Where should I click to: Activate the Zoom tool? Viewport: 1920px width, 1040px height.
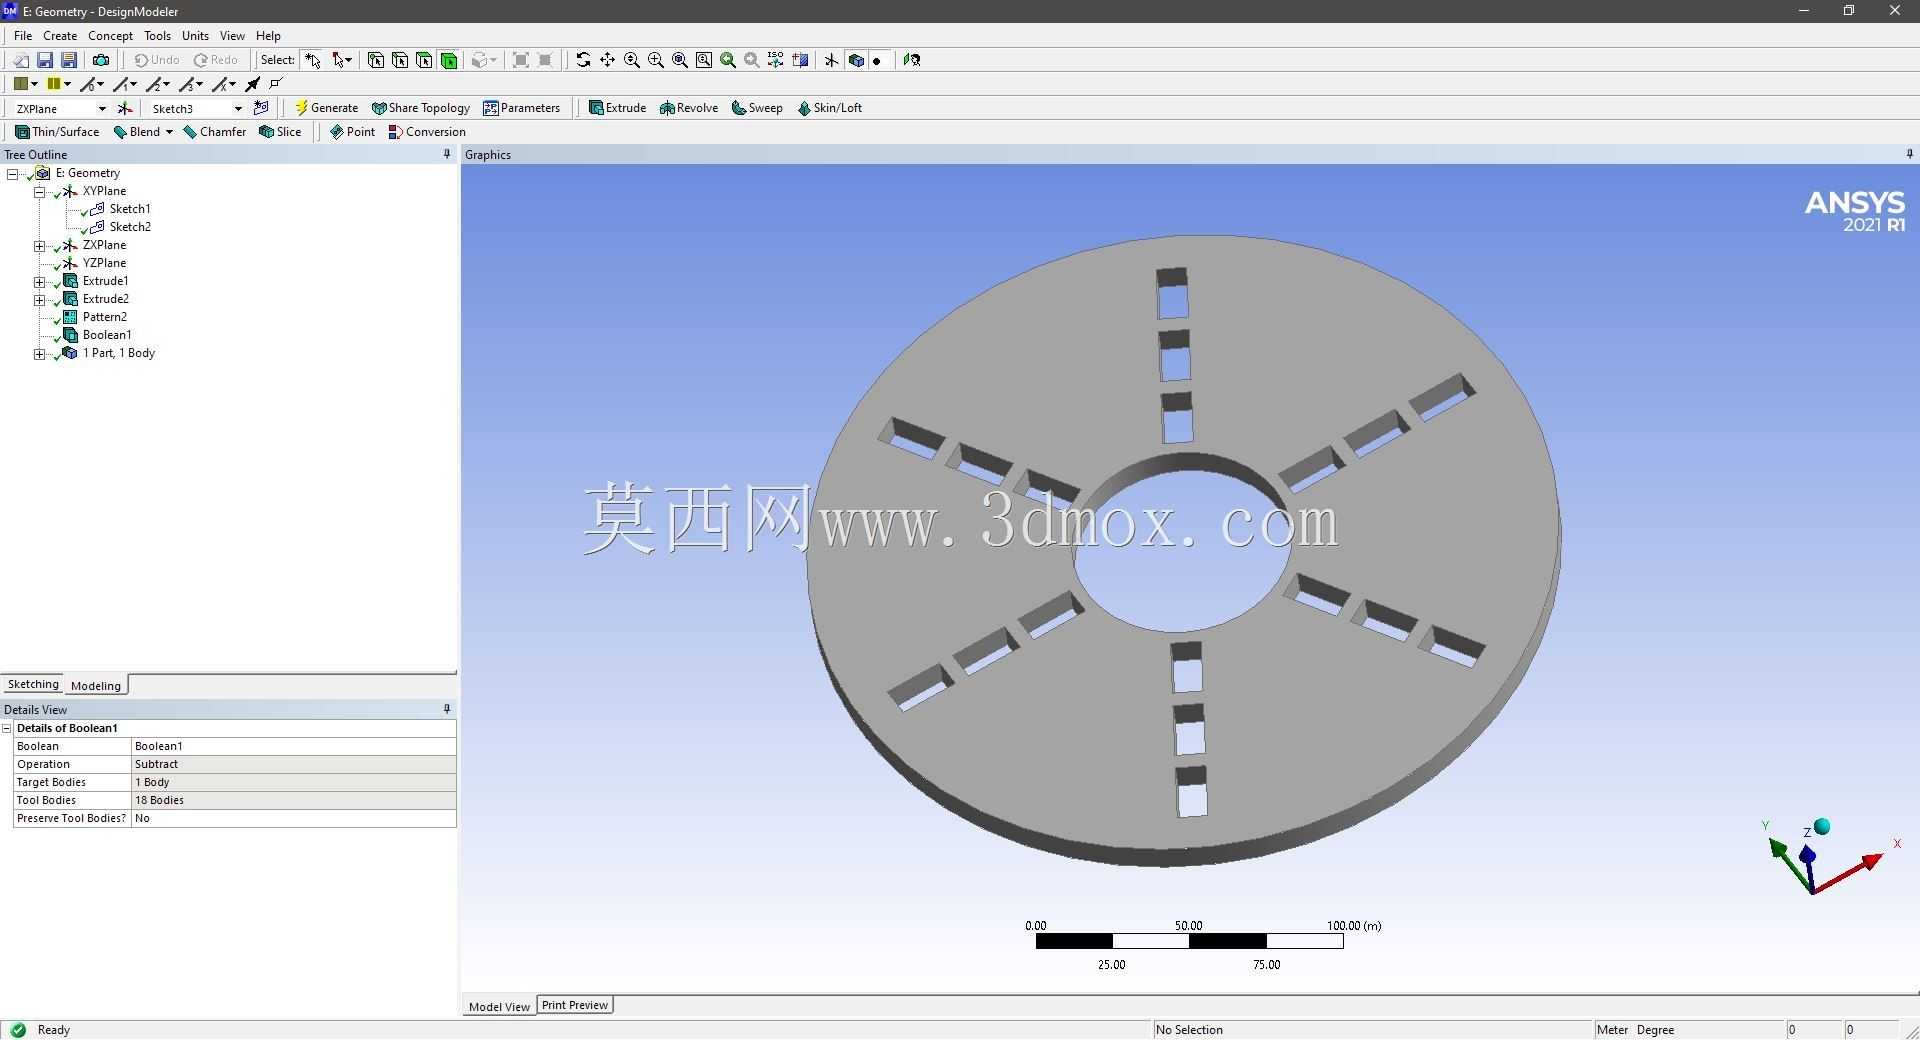click(x=632, y=60)
